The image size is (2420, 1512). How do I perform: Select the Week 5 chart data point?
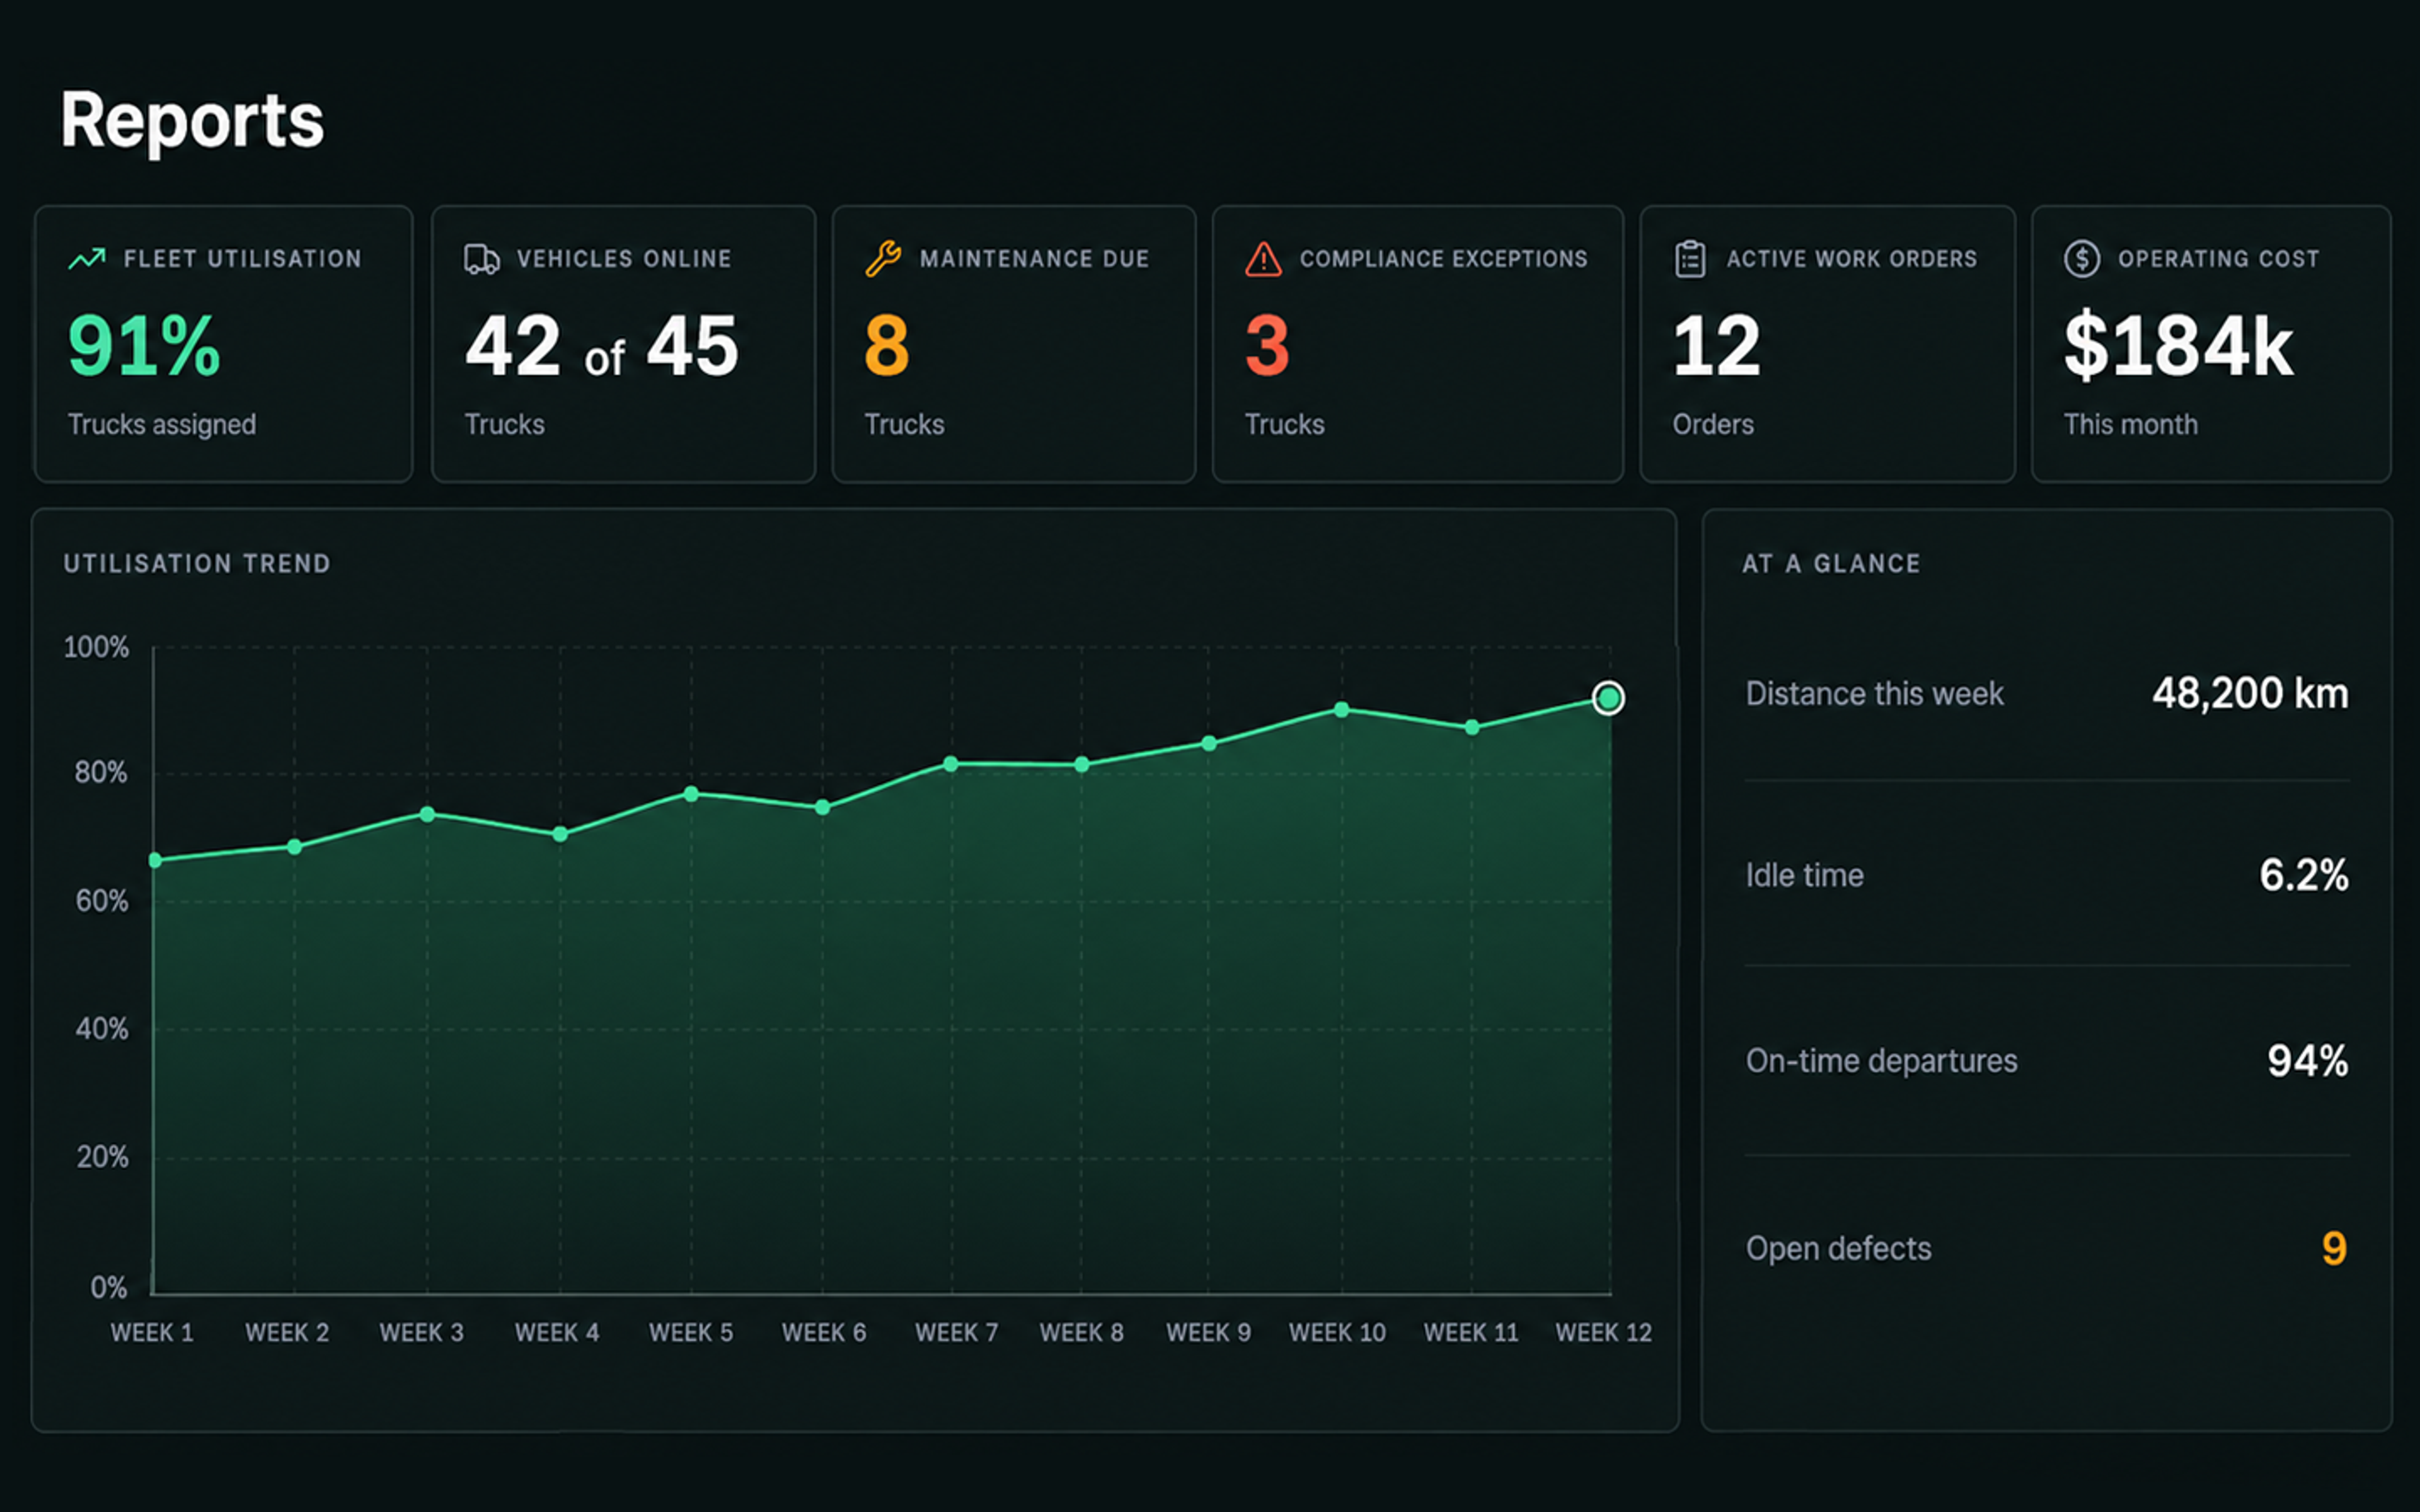point(691,794)
